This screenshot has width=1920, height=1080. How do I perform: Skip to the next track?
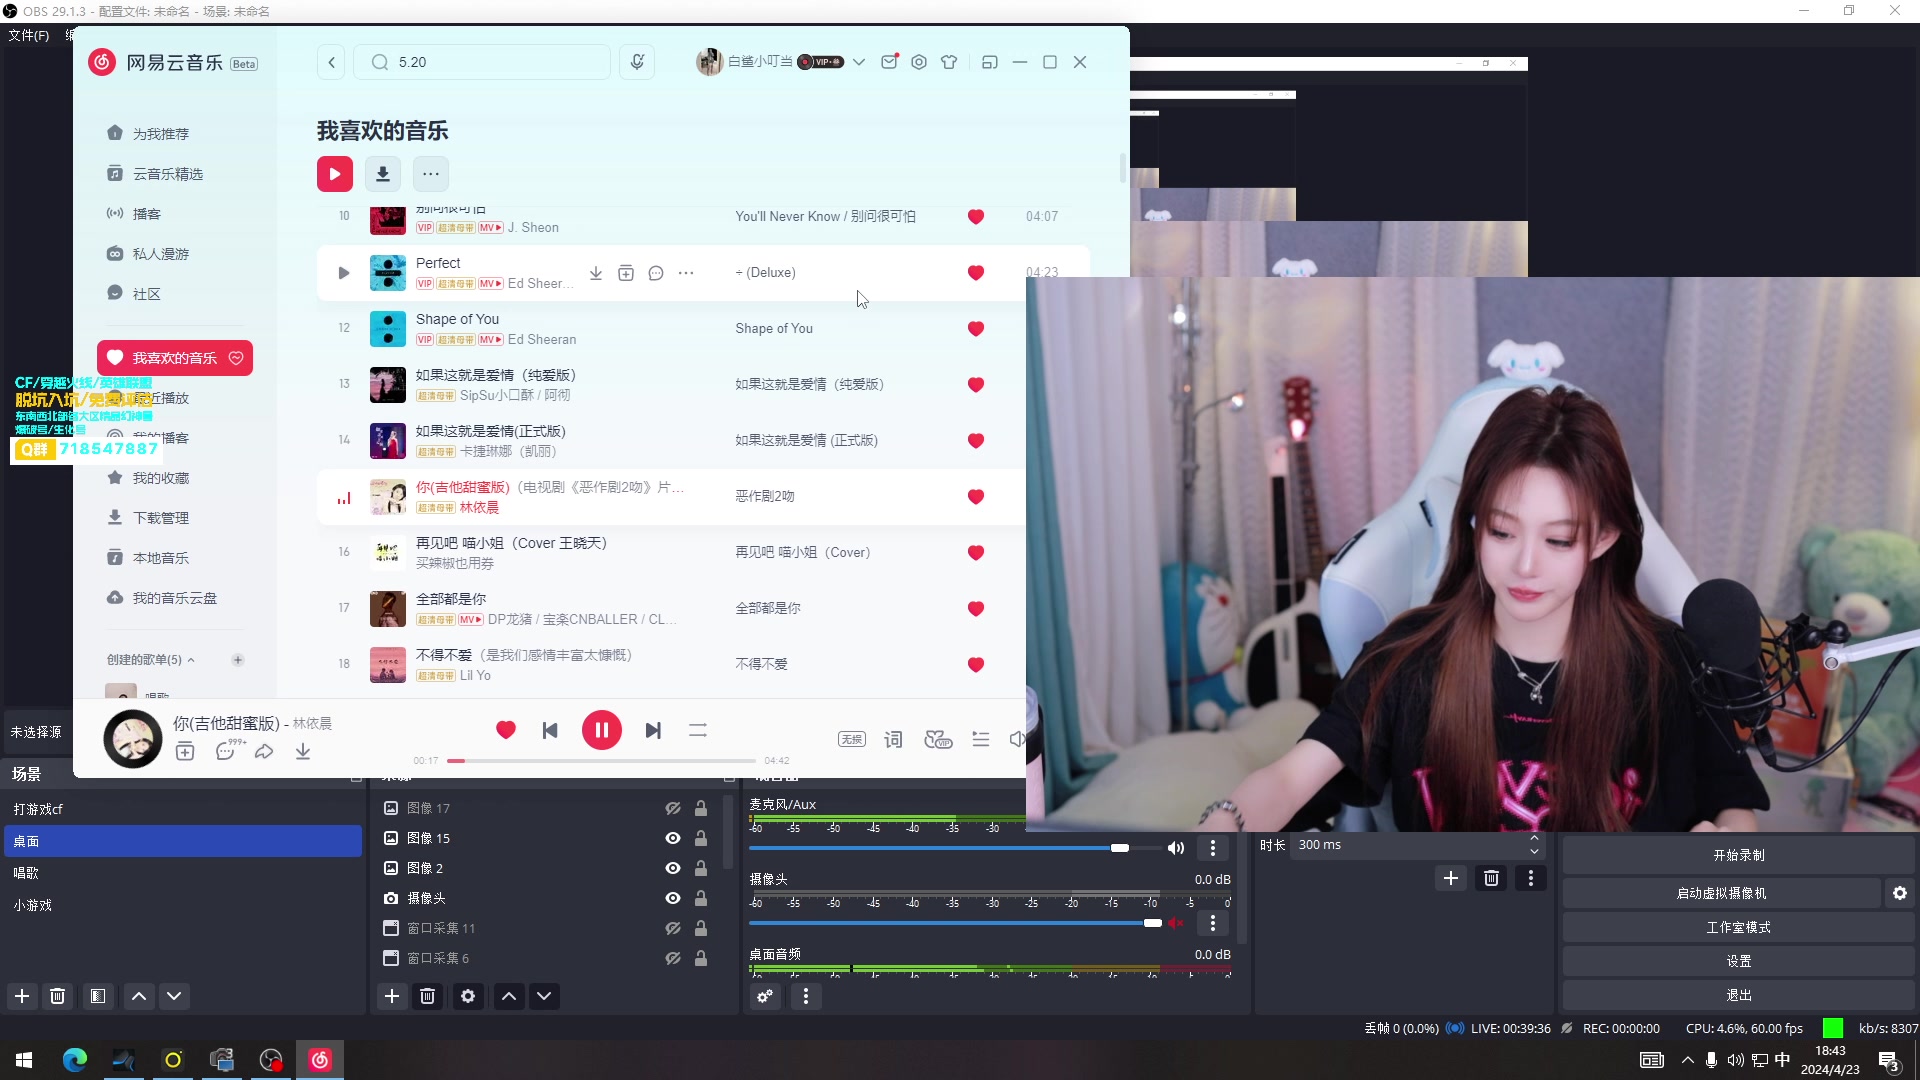coord(653,731)
